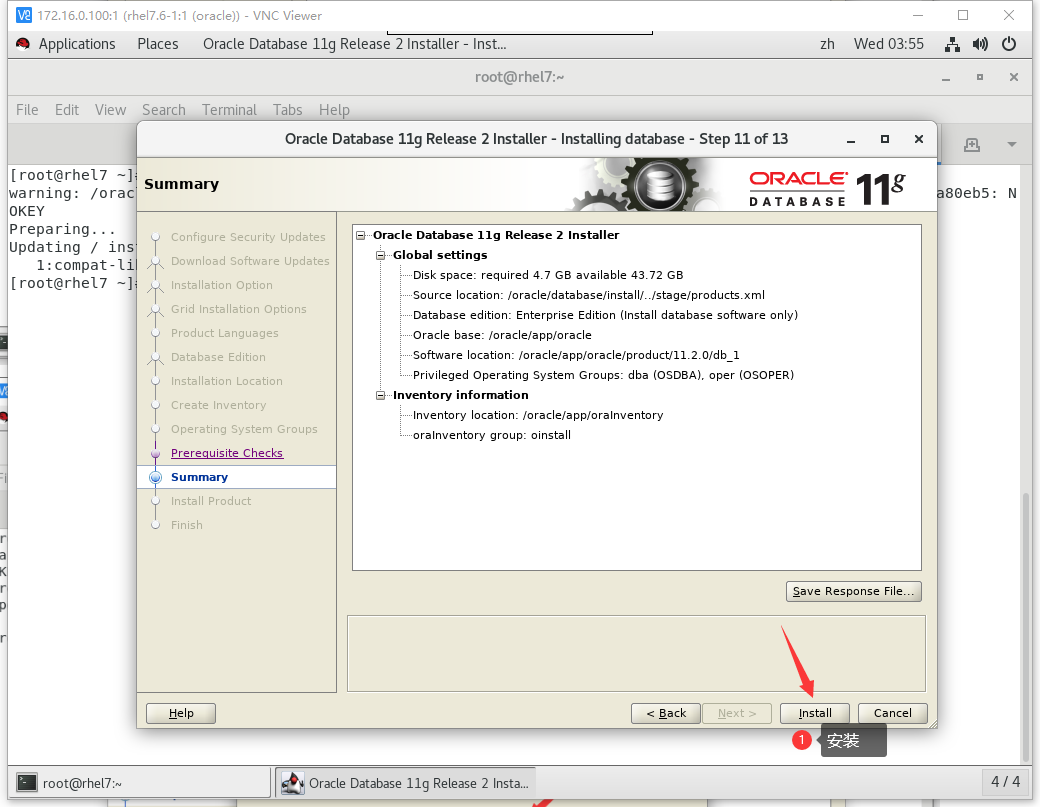Screen dimensions: 1040x807
Task: Click the Download Software Updates step label
Action: pos(250,261)
